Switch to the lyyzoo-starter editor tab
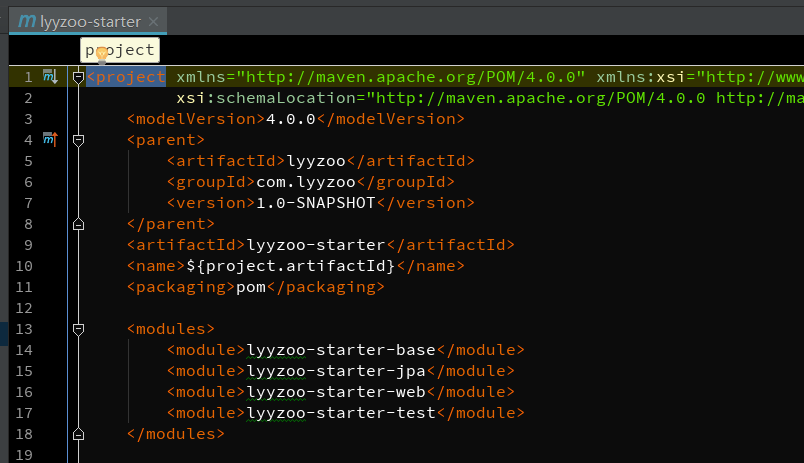This screenshot has height=463, width=804. (x=88, y=22)
